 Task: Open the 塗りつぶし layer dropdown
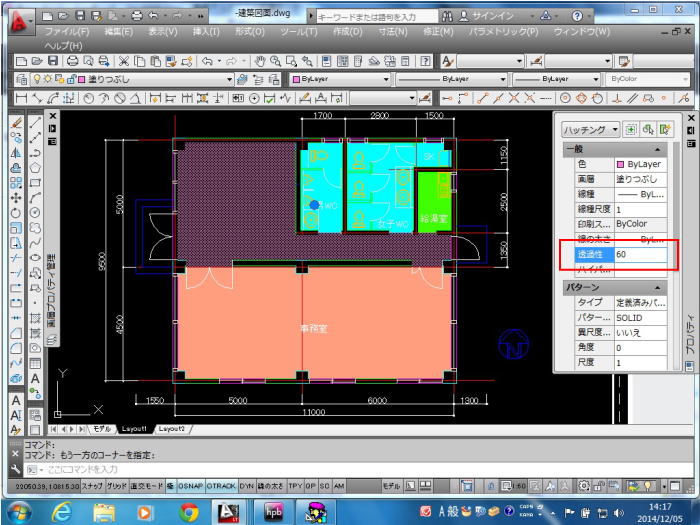coord(229,80)
